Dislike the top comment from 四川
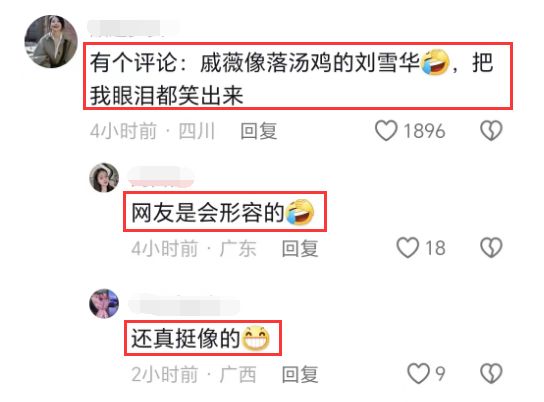The width and height of the screenshot is (544, 402). point(491,131)
